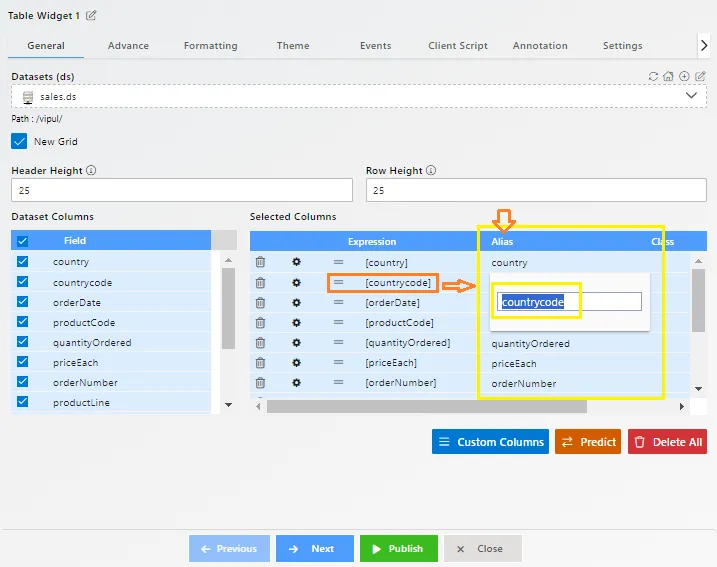This screenshot has width=717, height=567.
Task: Grab reorder handle for [orderDate] row
Action: [x=338, y=302]
